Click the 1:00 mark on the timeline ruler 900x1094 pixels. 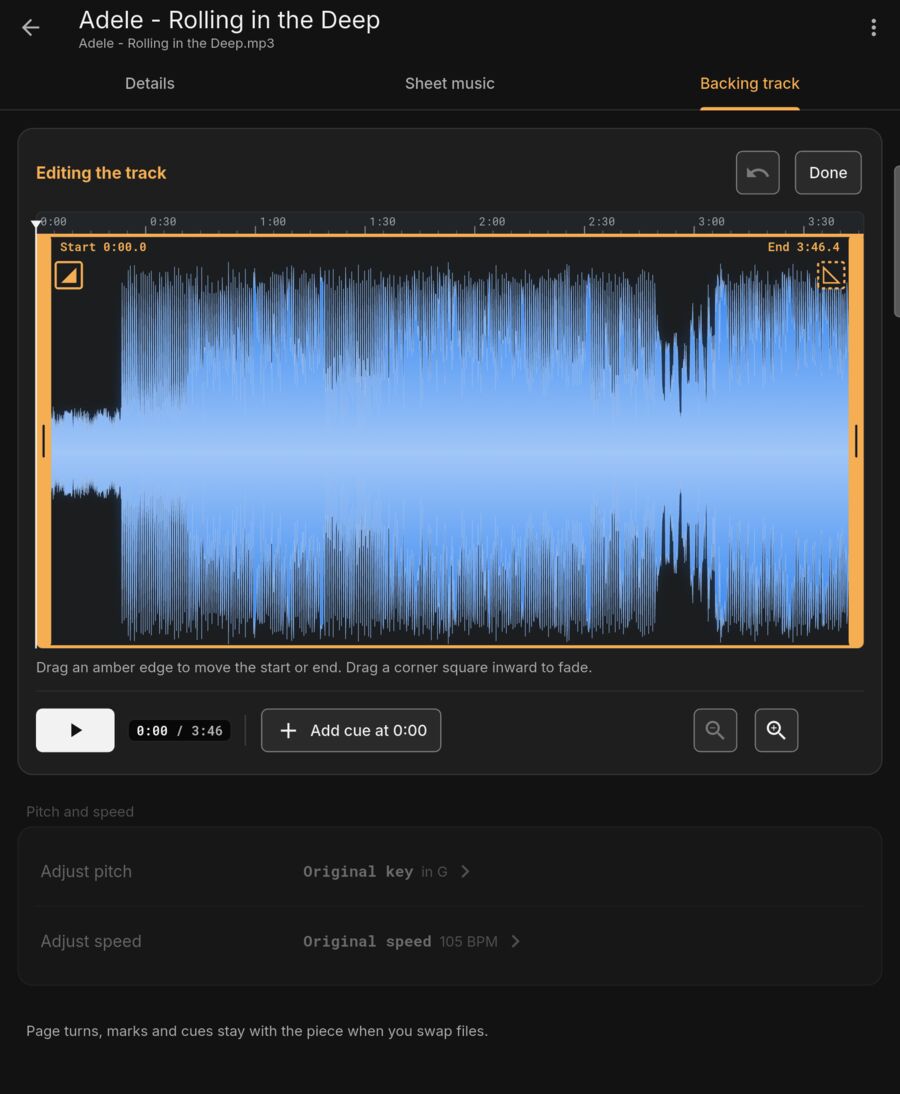[272, 222]
